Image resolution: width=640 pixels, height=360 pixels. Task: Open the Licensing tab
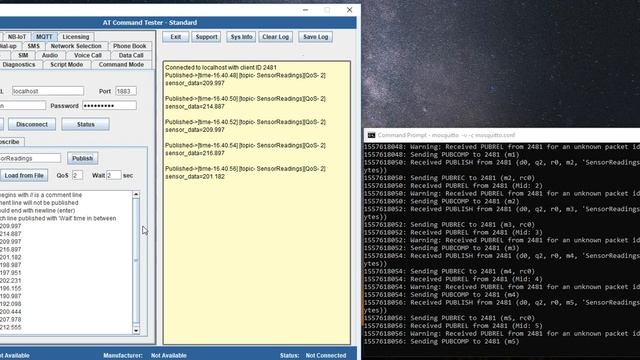pos(76,37)
